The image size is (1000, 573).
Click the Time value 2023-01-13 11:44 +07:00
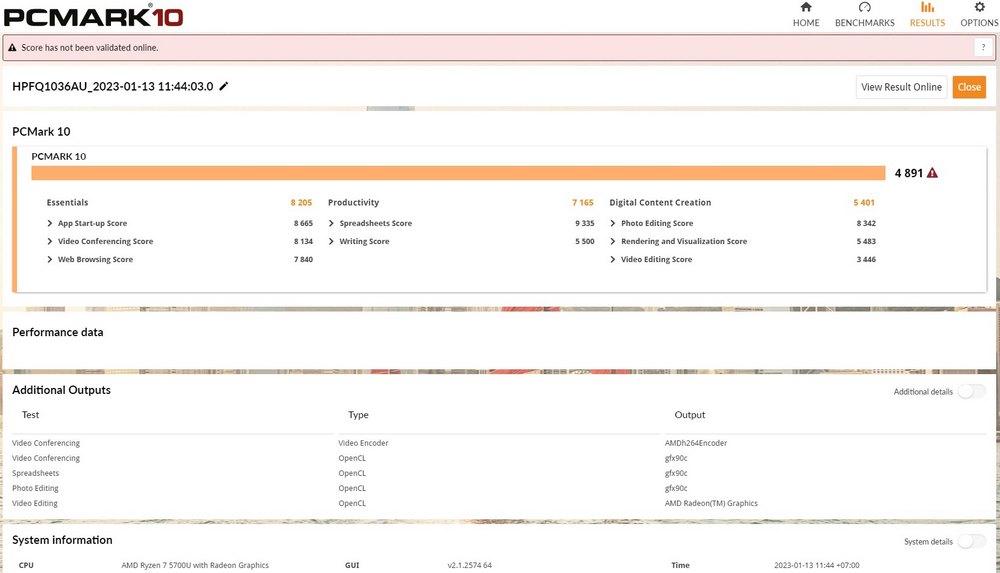tap(816, 565)
